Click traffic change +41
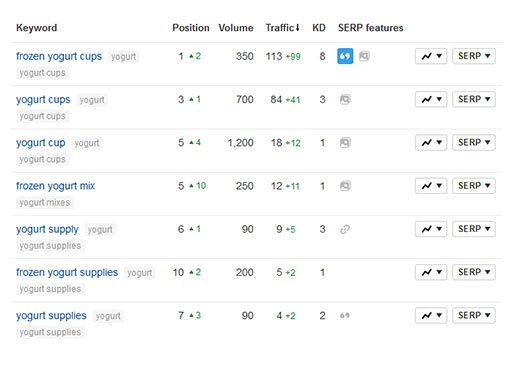The height and width of the screenshot is (368, 511). (293, 100)
